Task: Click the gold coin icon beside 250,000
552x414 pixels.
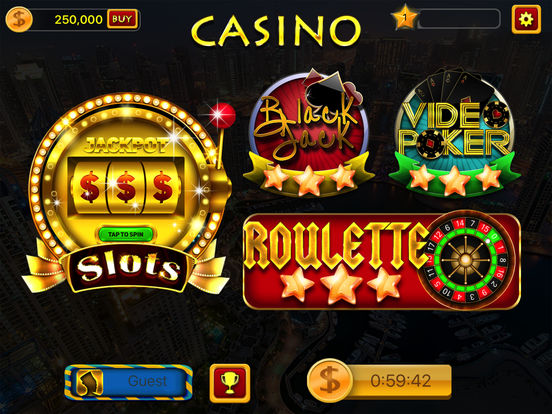Action: (x=19, y=19)
